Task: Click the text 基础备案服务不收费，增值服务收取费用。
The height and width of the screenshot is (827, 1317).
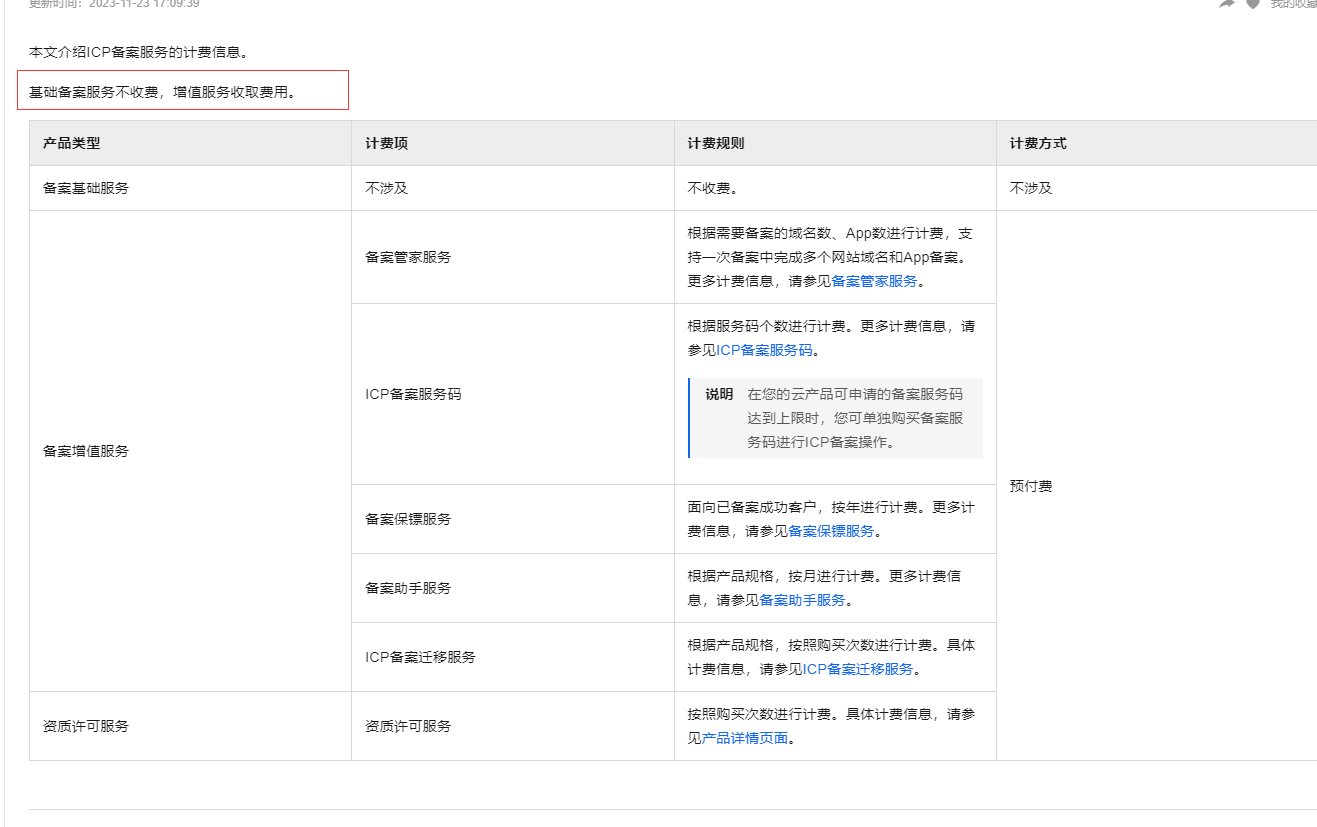Action: [x=165, y=91]
